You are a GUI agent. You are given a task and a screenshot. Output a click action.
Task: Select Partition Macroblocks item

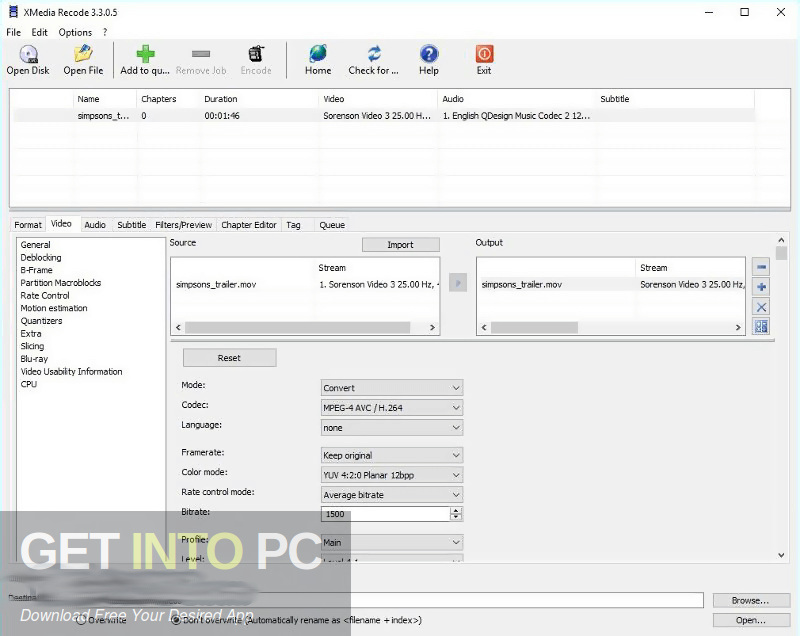[x=61, y=283]
